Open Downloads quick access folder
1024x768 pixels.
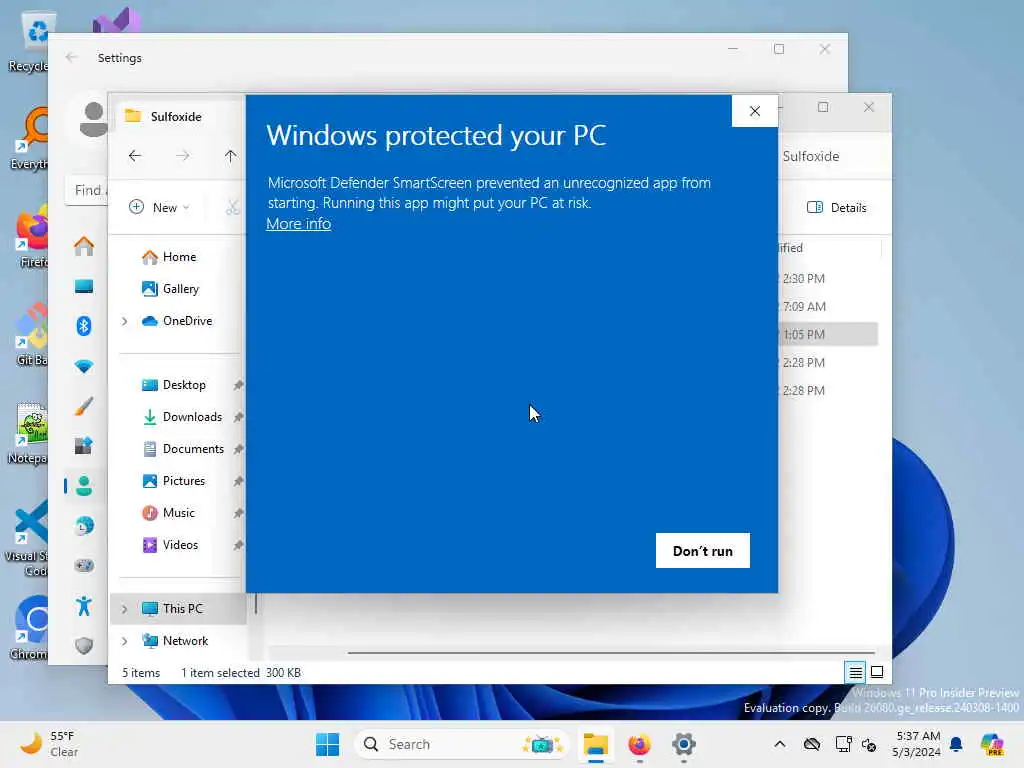tap(192, 417)
